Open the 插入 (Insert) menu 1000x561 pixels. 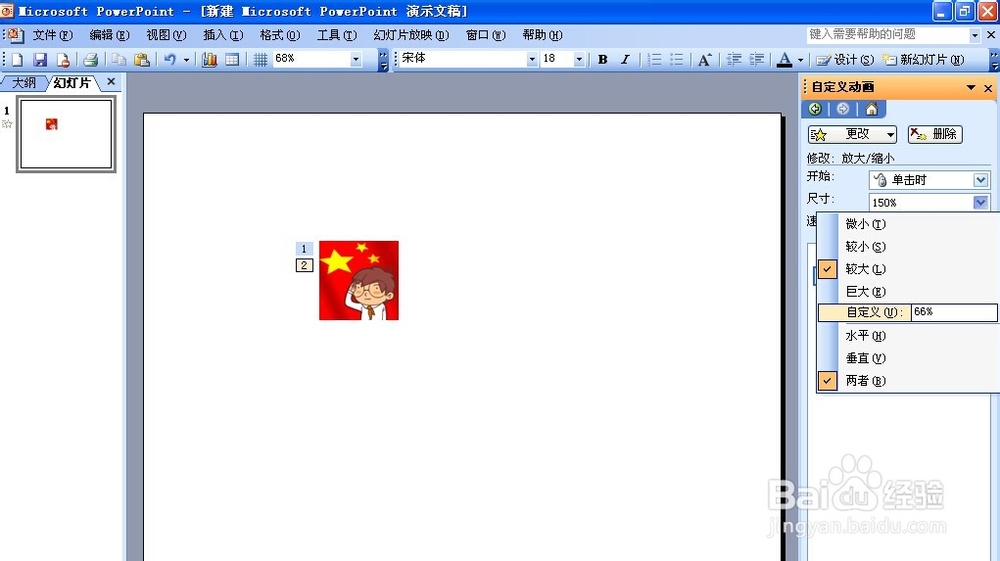click(x=223, y=35)
